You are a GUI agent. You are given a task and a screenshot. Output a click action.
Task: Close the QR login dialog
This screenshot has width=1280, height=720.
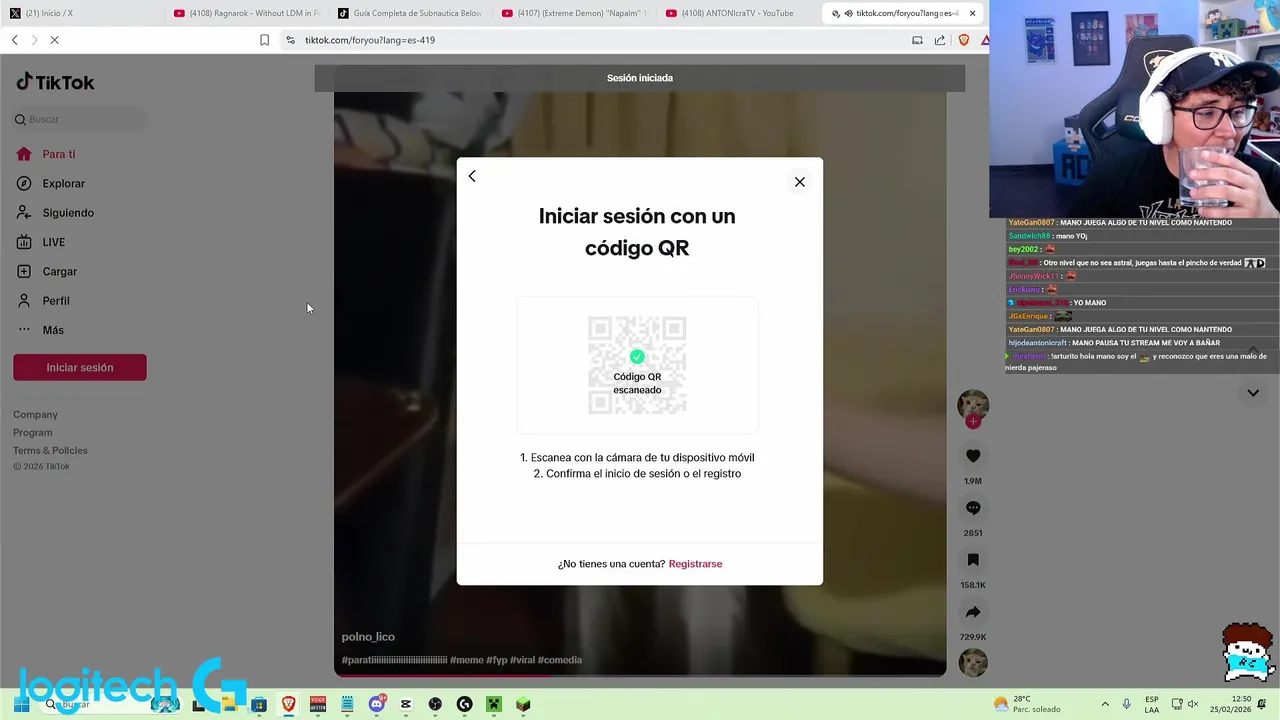tap(799, 182)
